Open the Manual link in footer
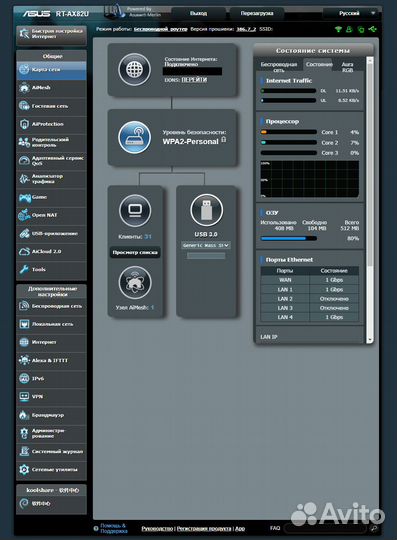 [x=157, y=528]
